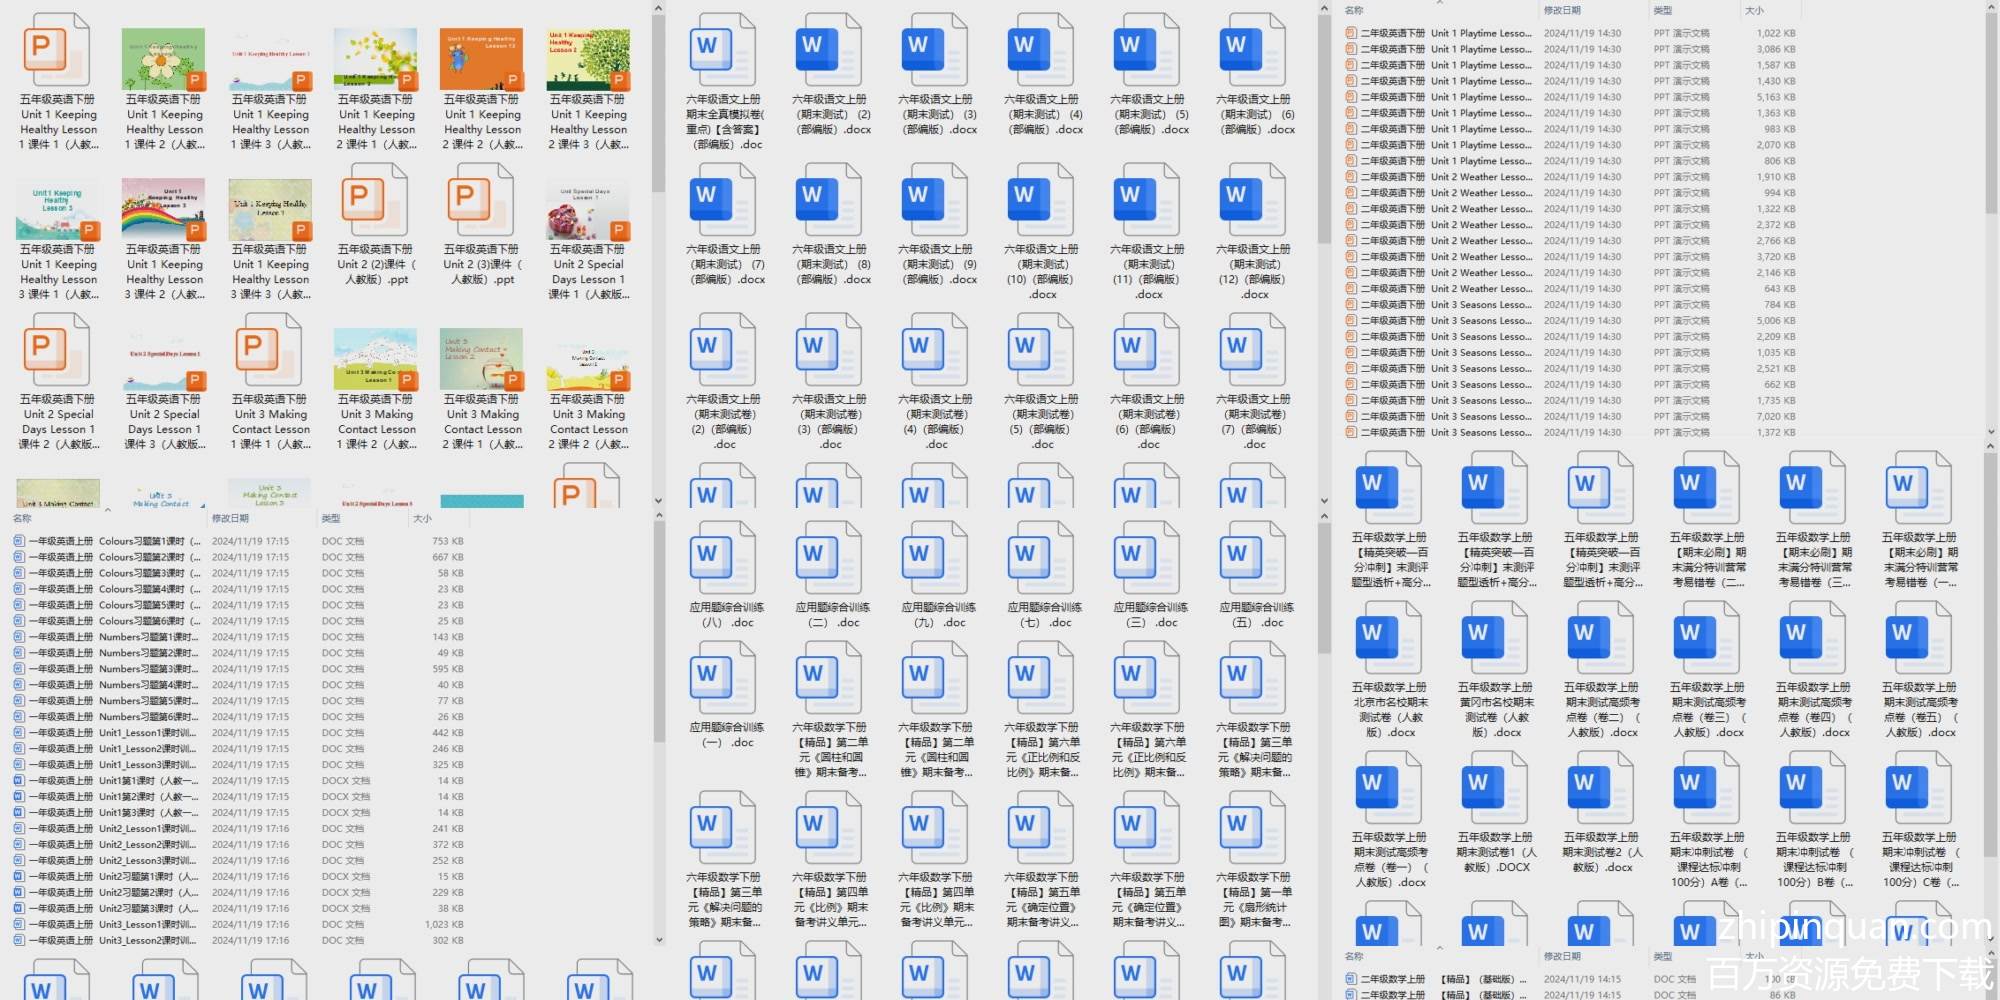Open 应用题综合训练（八）.doc Word icon
2000x1000 pixels.
(725, 559)
